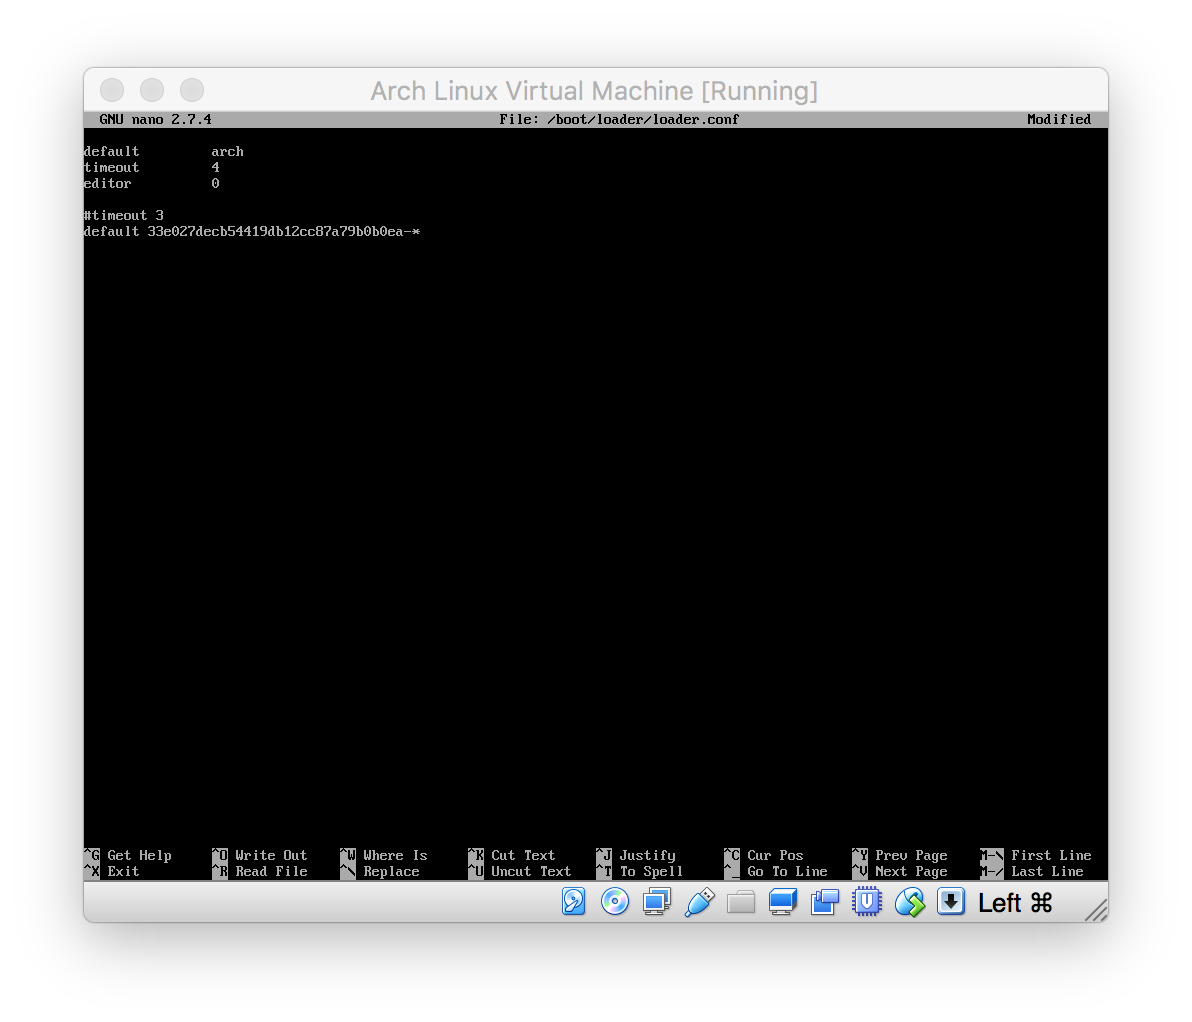Click the 'default arch' config line
Screen dimensions: 1192x1022
click(163, 151)
